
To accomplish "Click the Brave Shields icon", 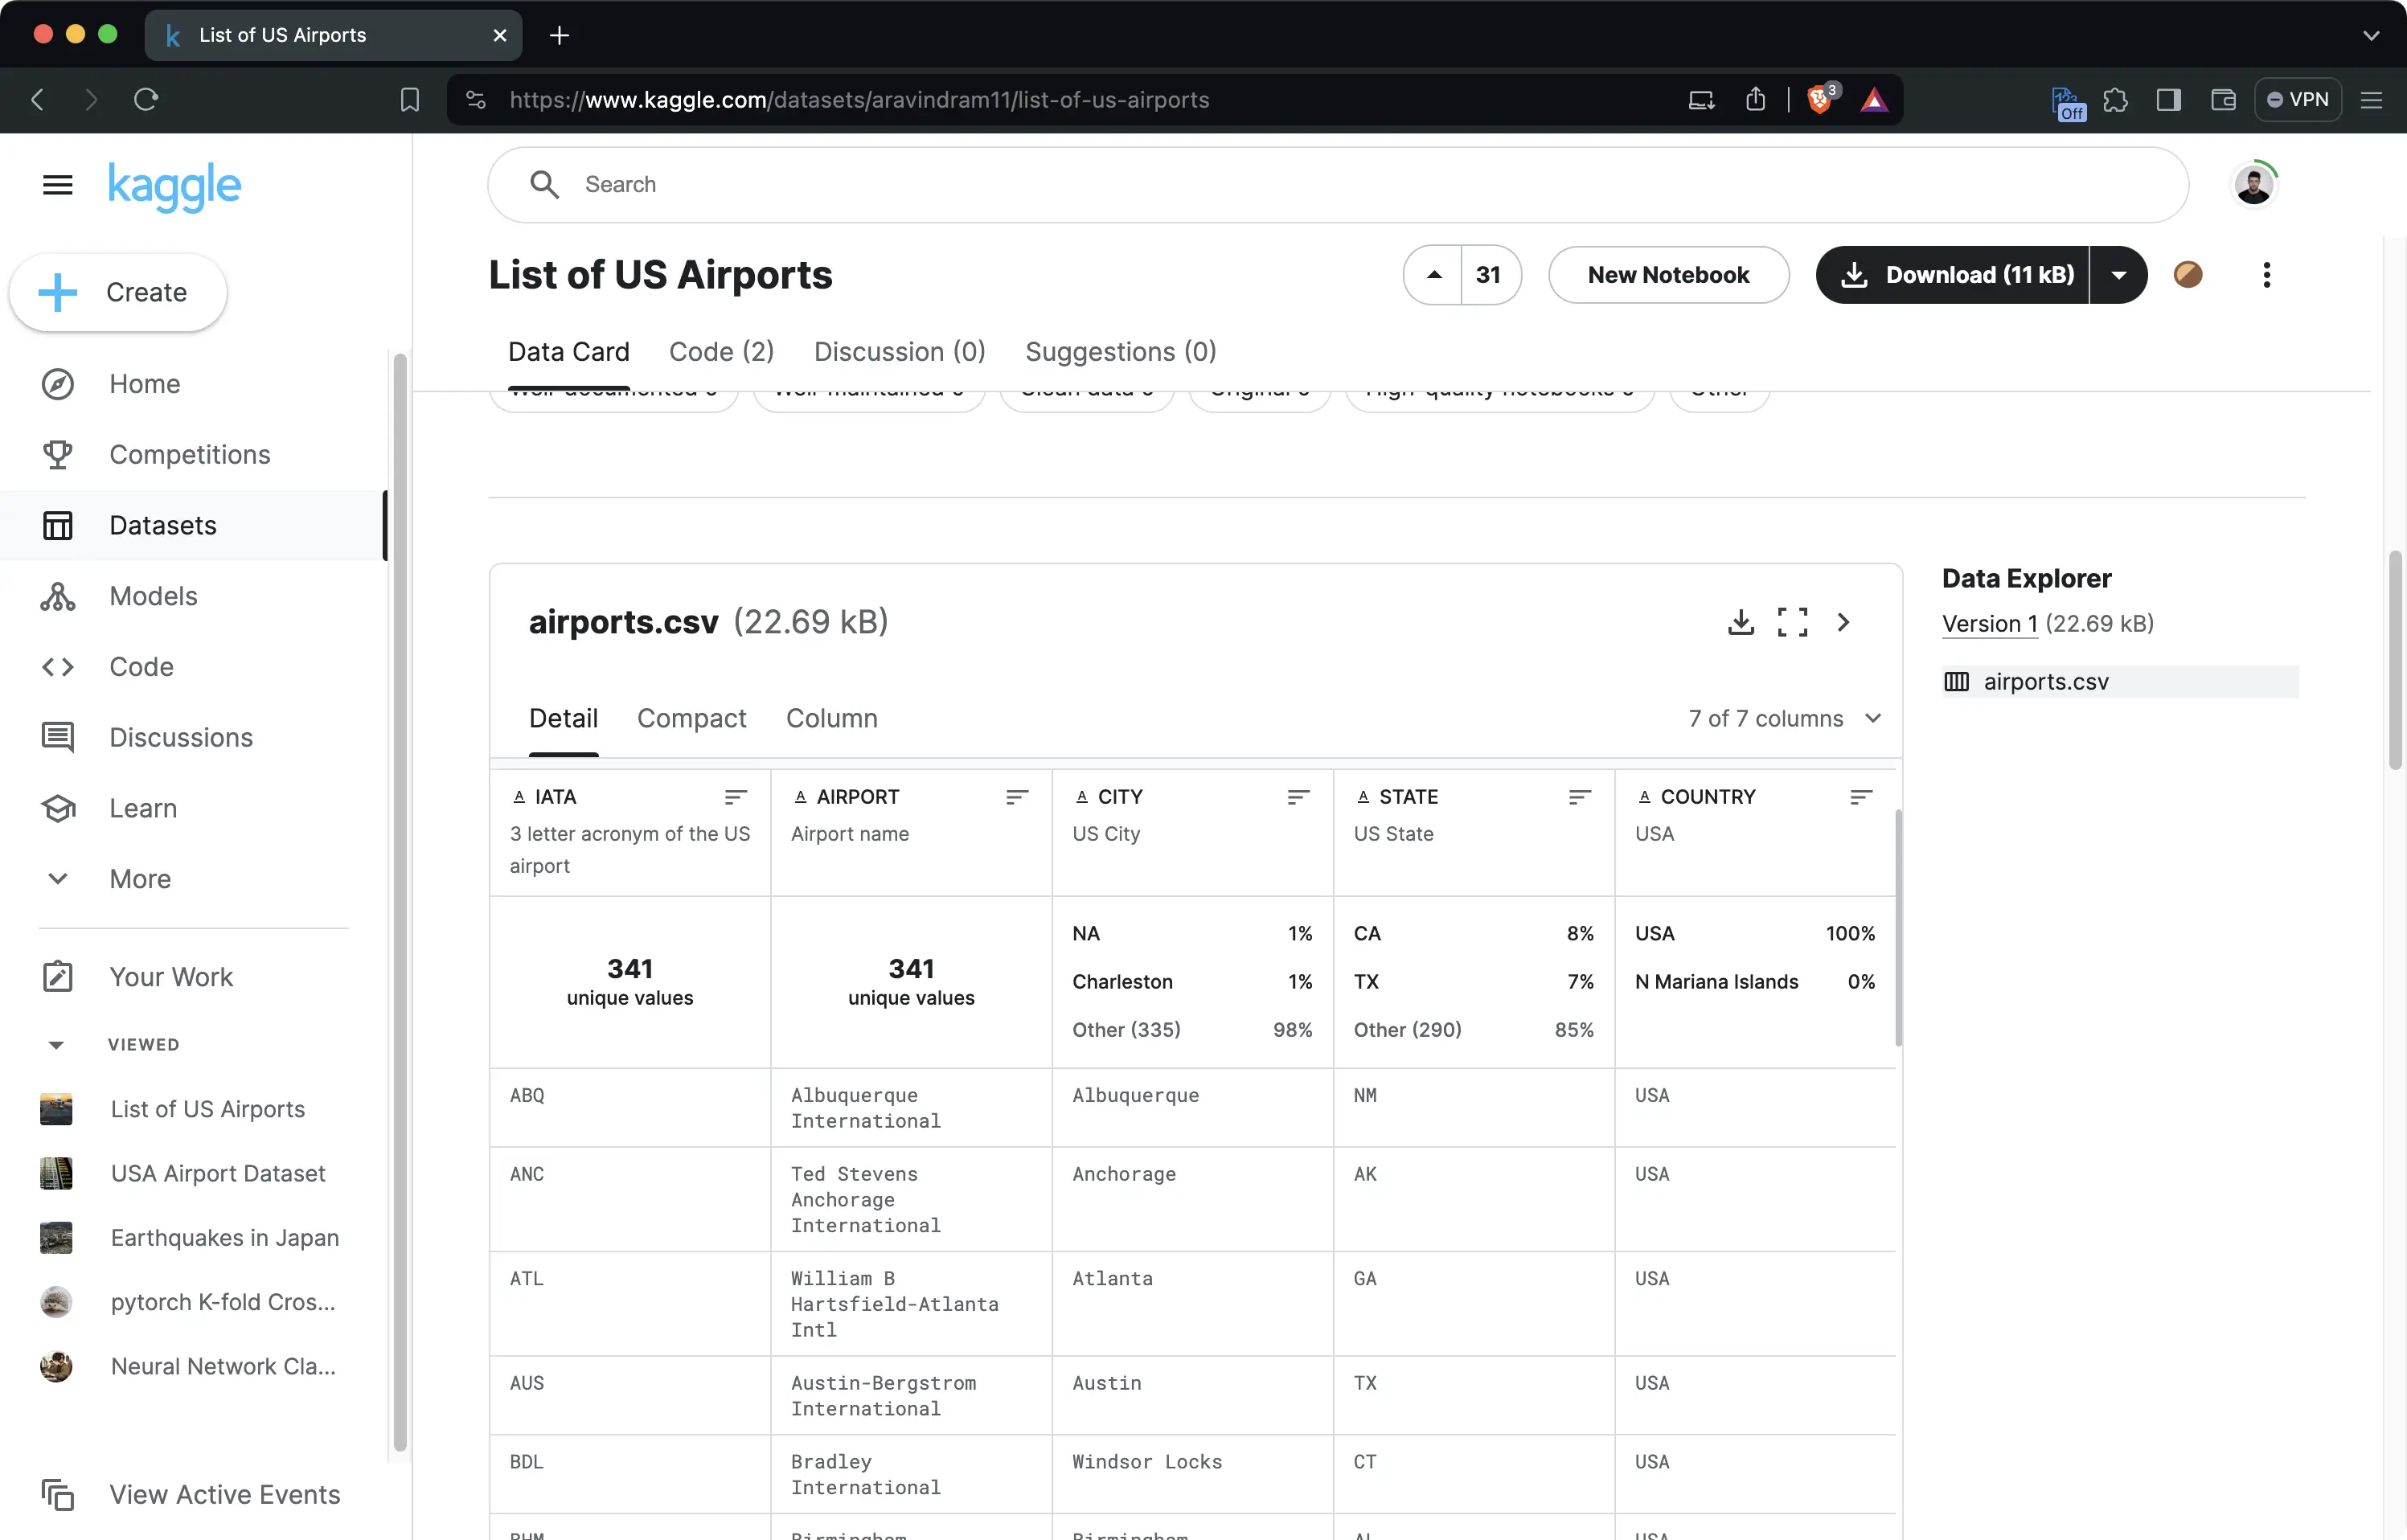I will [x=1820, y=100].
